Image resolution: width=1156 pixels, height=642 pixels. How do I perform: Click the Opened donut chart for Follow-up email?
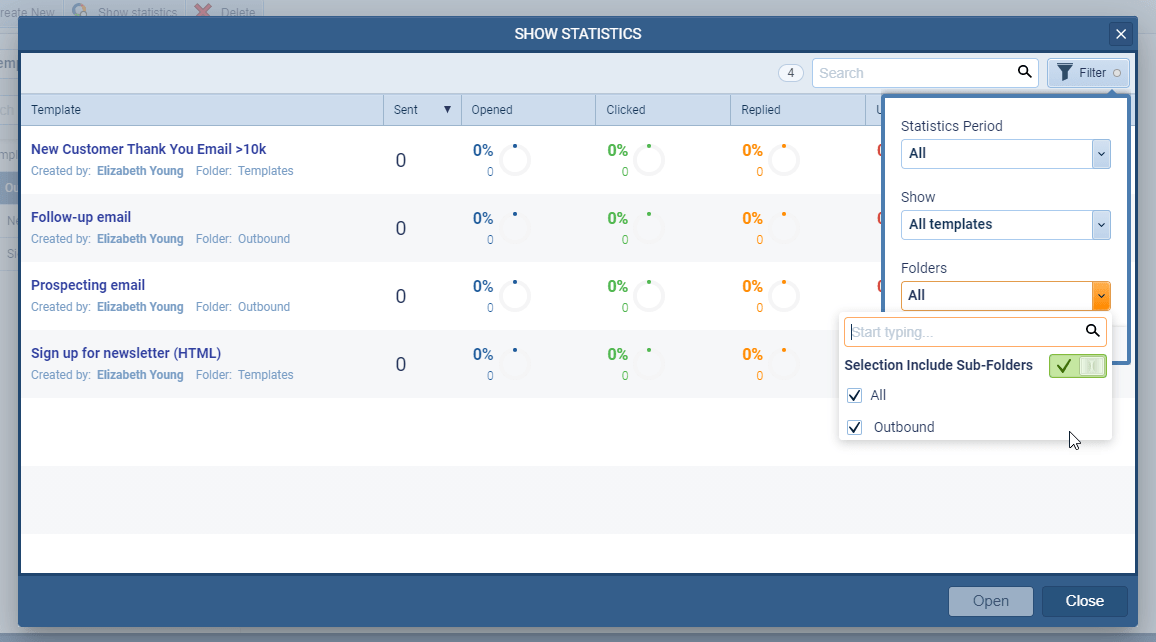click(x=514, y=227)
